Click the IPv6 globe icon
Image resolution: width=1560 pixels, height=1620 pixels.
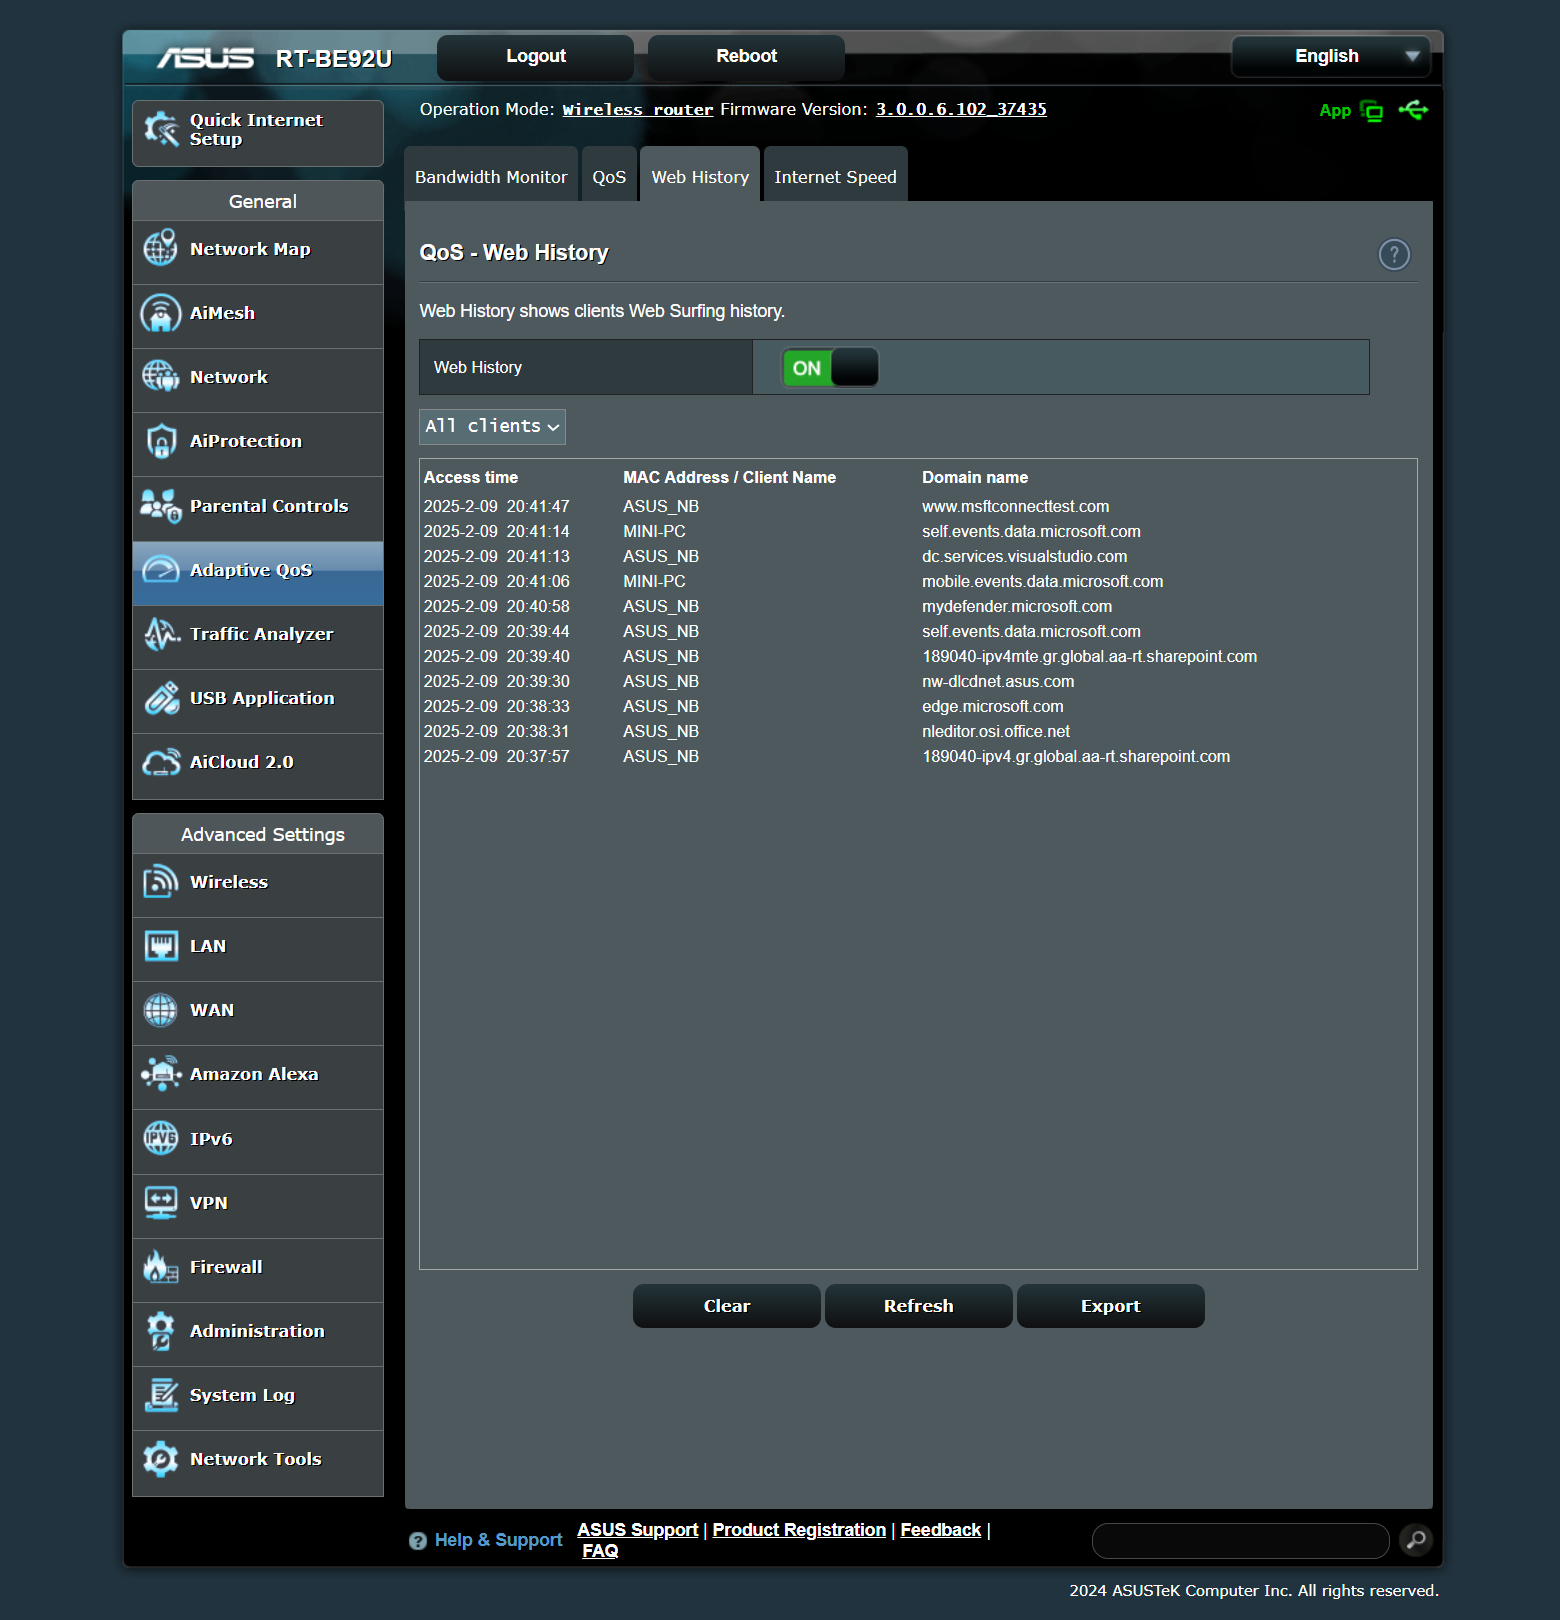161,1138
